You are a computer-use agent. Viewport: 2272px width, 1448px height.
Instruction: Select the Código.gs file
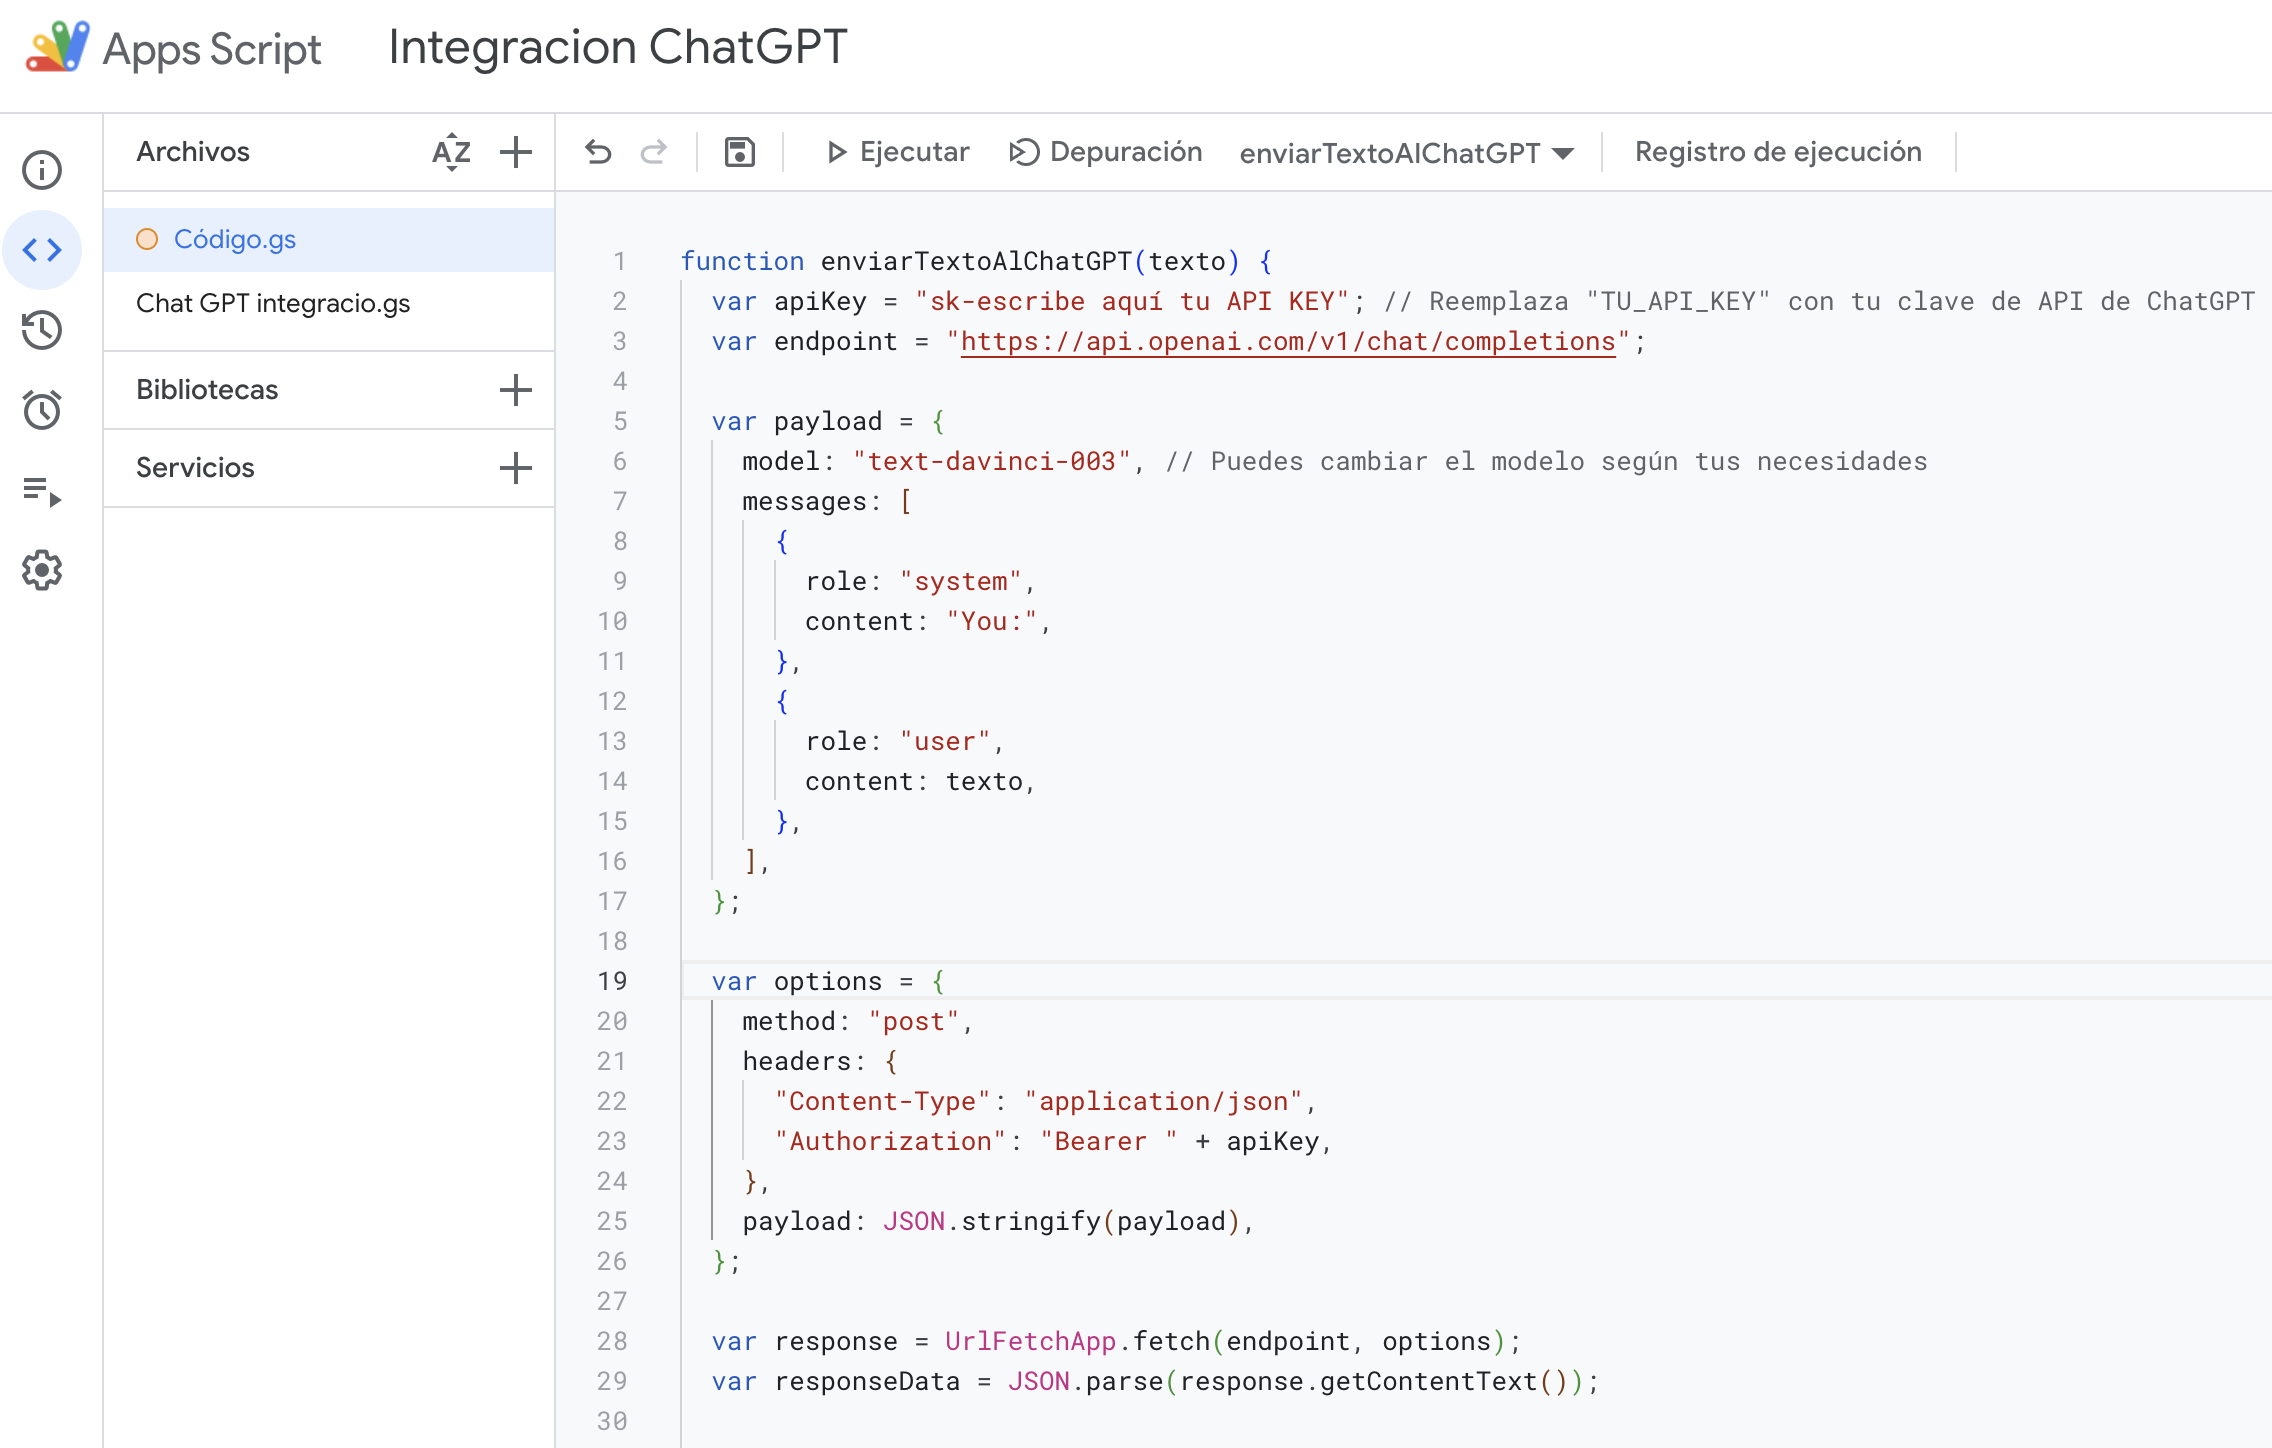click(x=235, y=240)
